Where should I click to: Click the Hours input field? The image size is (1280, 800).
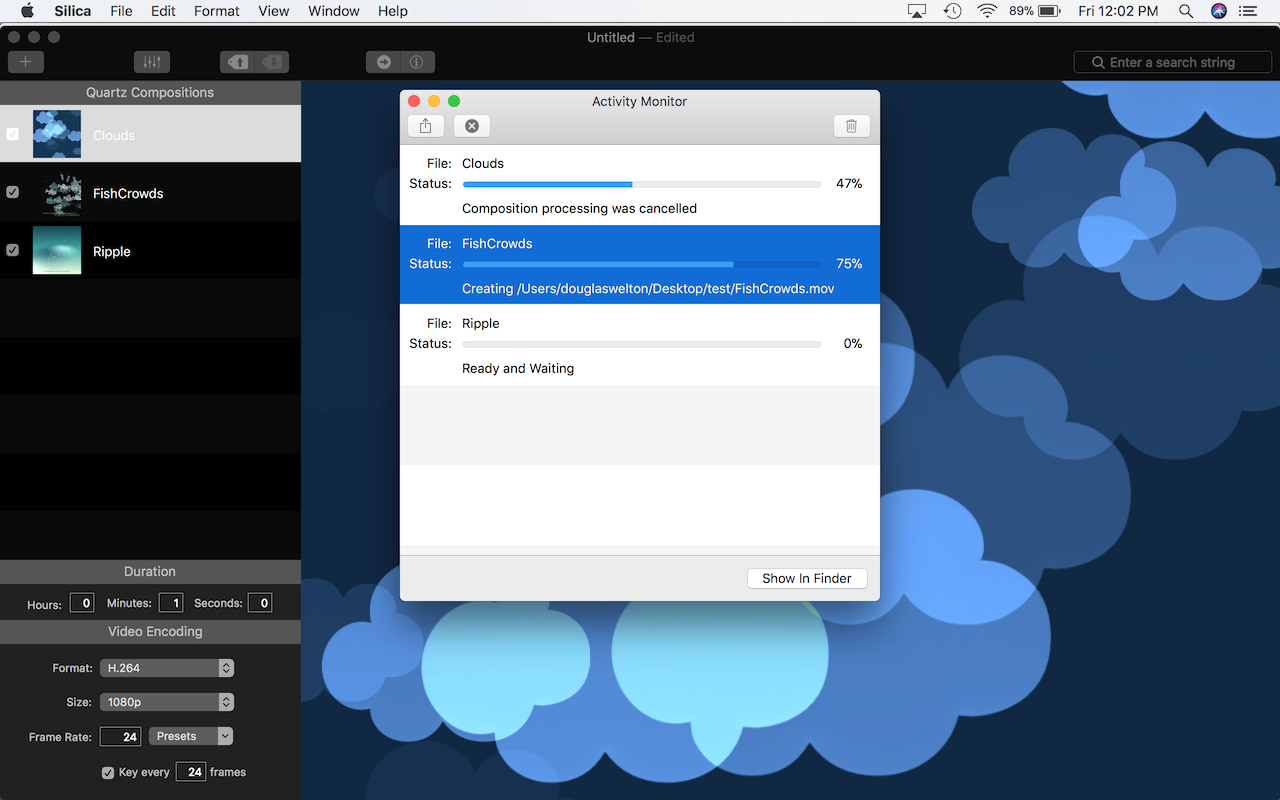pyautogui.click(x=82, y=603)
